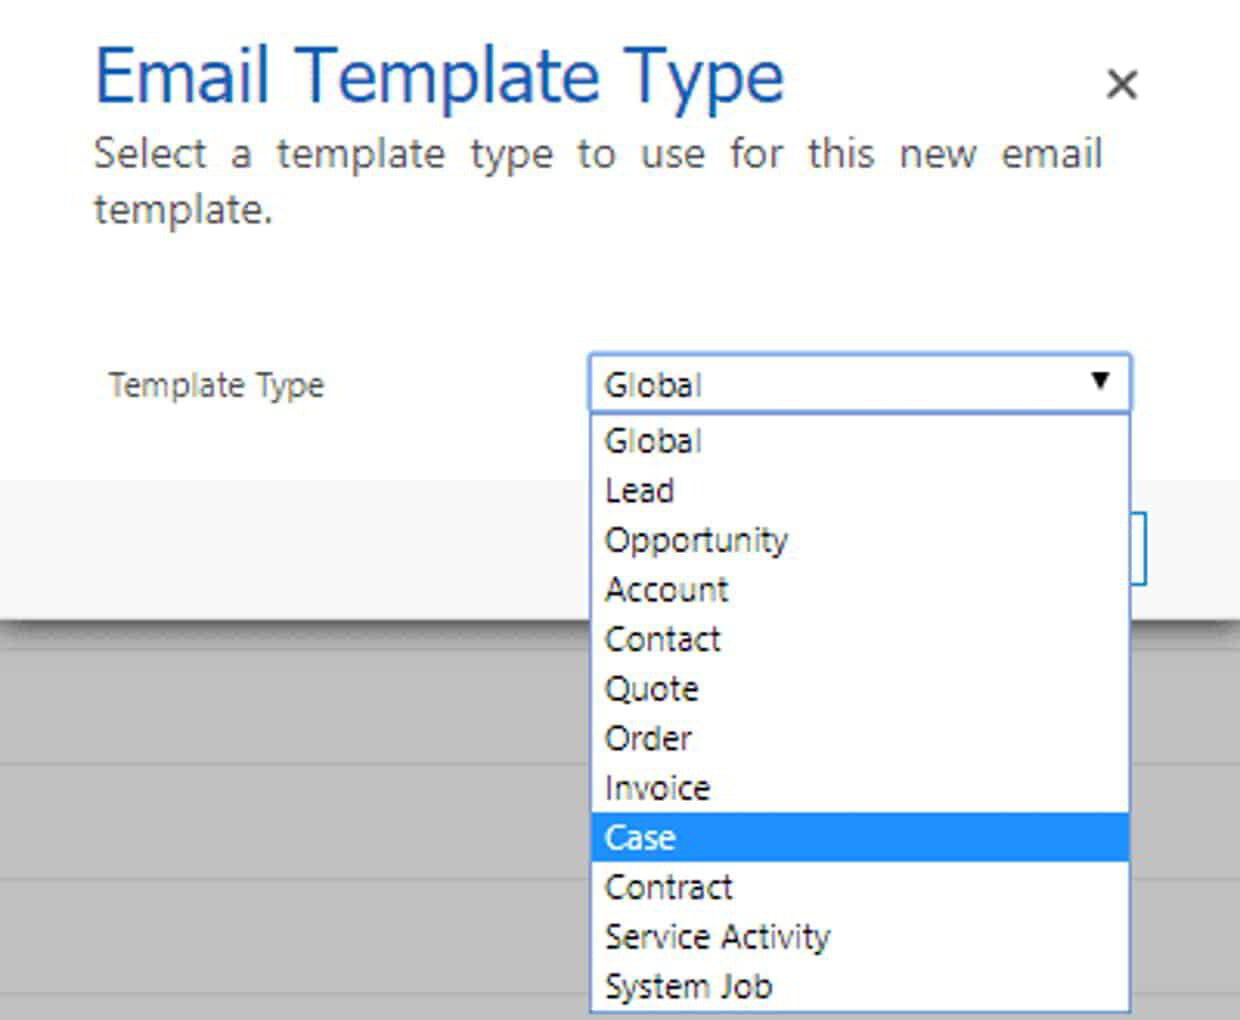Image resolution: width=1240 pixels, height=1020 pixels.
Task: Select Contract from the dropdown options
Action: [668, 887]
